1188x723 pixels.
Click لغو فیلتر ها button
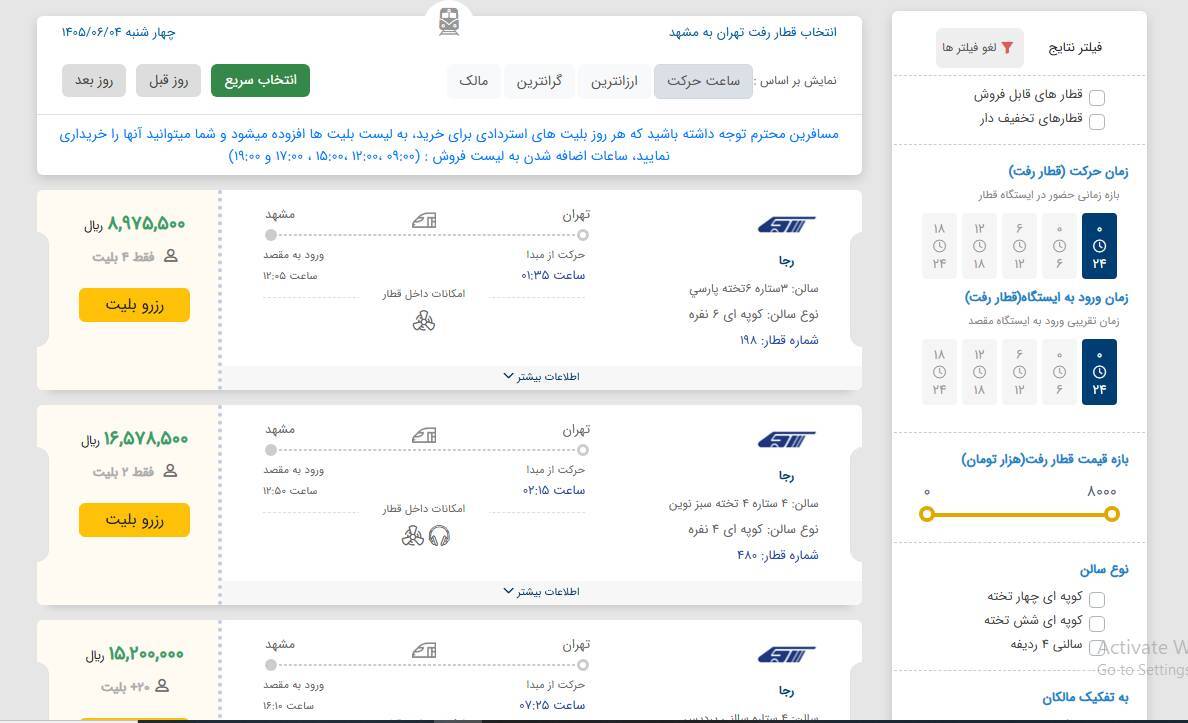980,48
